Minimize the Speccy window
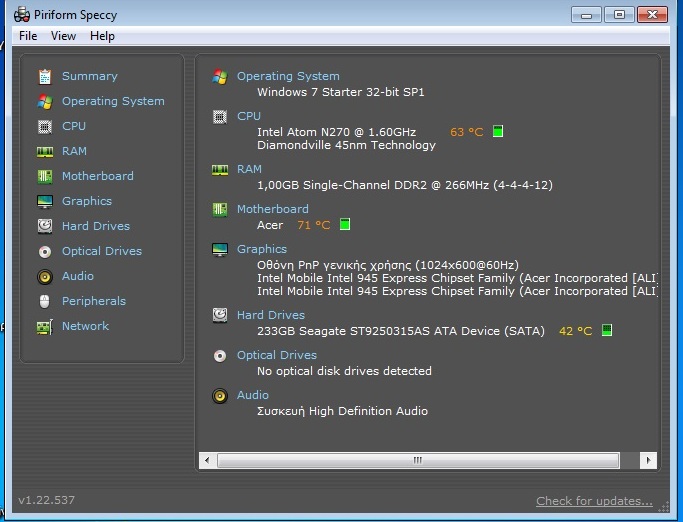 click(586, 15)
